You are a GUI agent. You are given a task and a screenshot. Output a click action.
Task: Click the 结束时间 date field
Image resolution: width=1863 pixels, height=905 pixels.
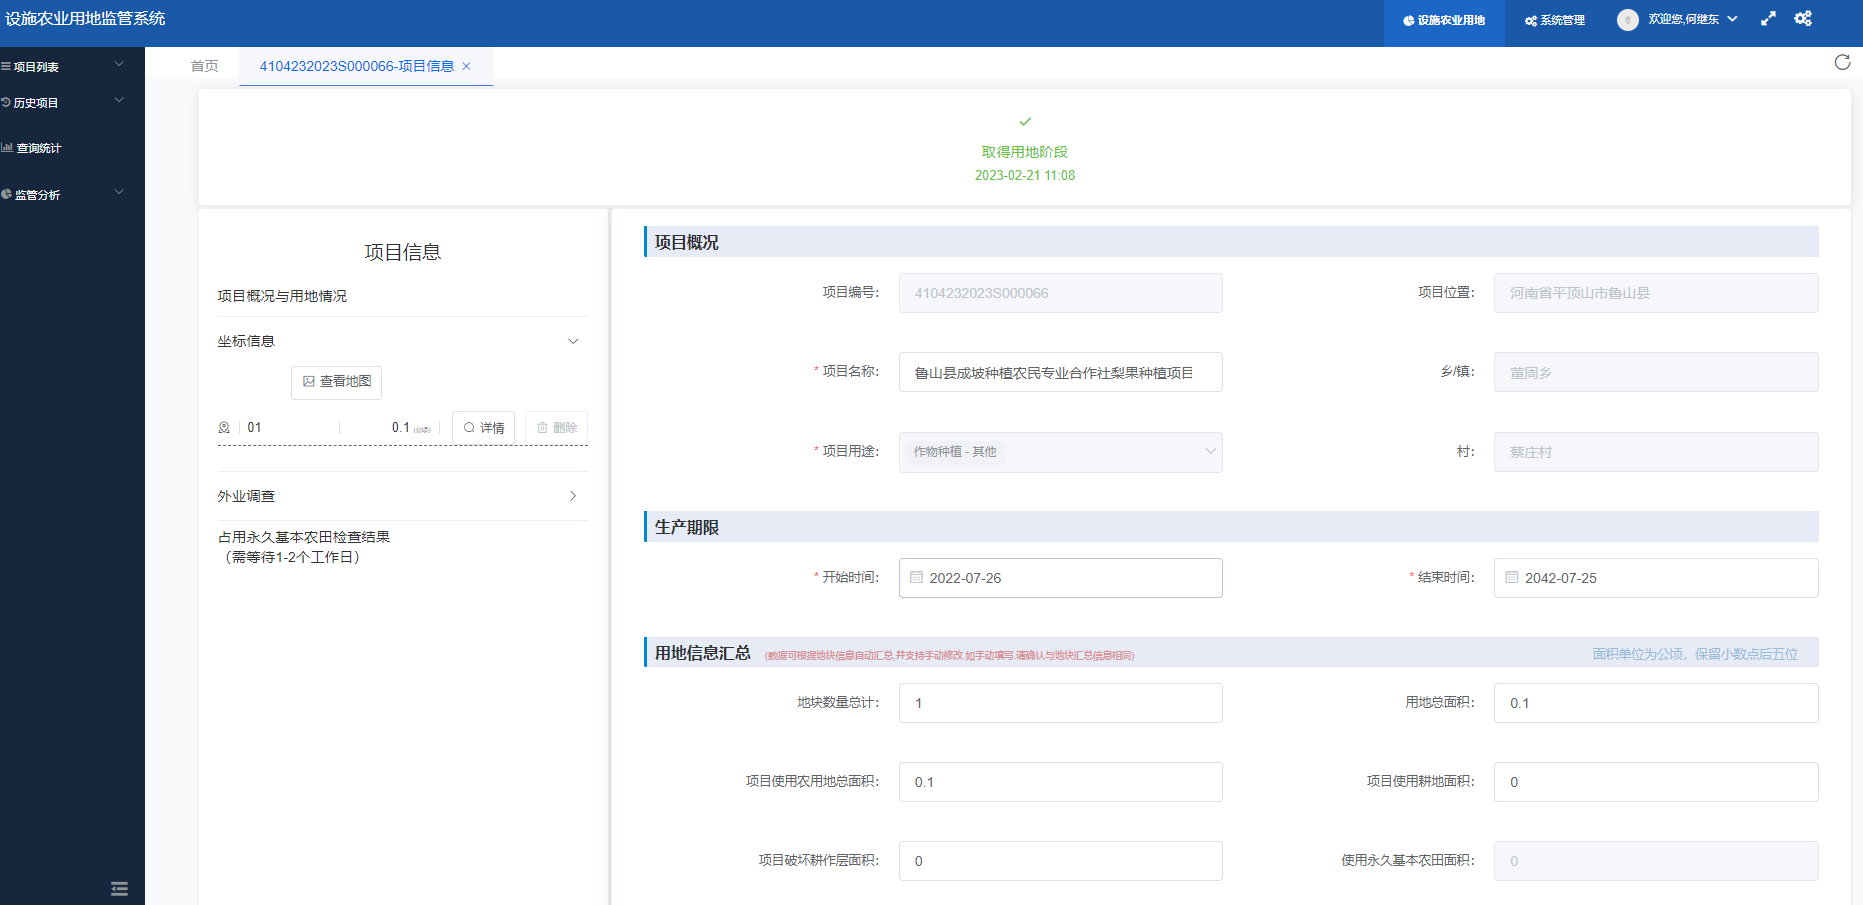(x=1656, y=578)
